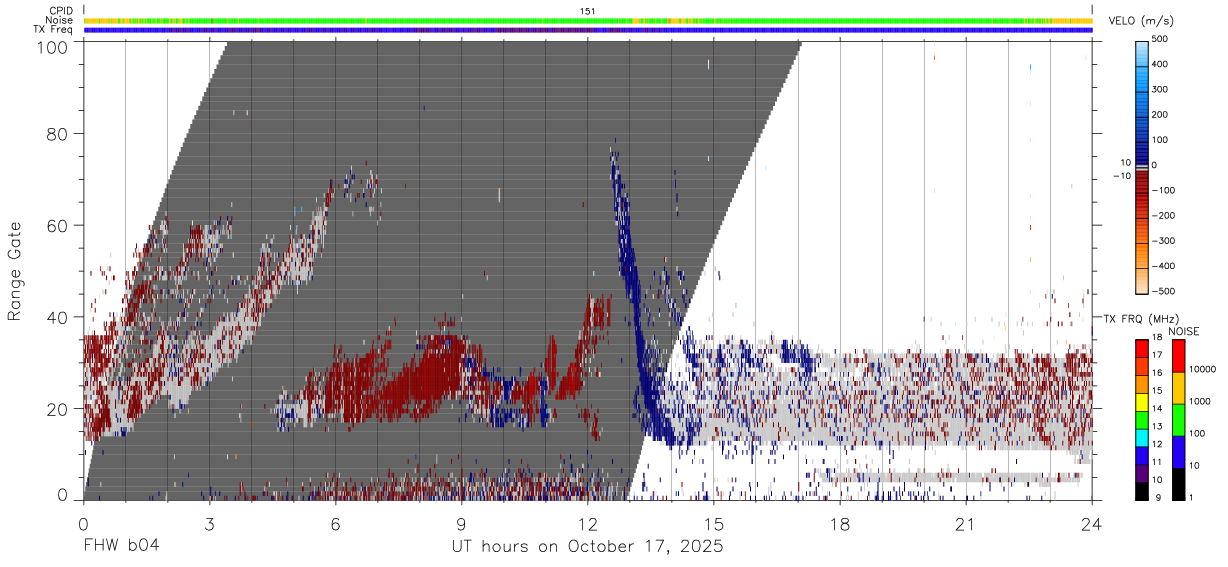Click UT hour tick label 3
This screenshot has height=567, width=1228.
point(209,523)
